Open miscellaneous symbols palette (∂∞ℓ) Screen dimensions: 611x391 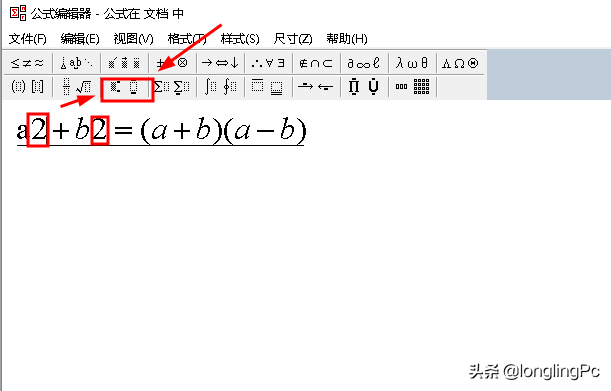364,63
